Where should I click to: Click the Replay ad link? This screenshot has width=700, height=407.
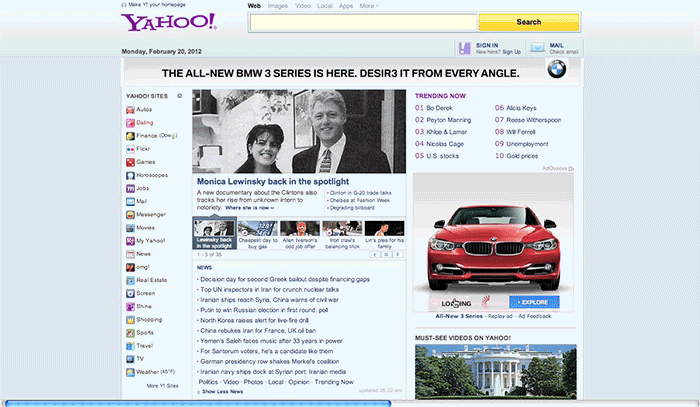coord(500,316)
